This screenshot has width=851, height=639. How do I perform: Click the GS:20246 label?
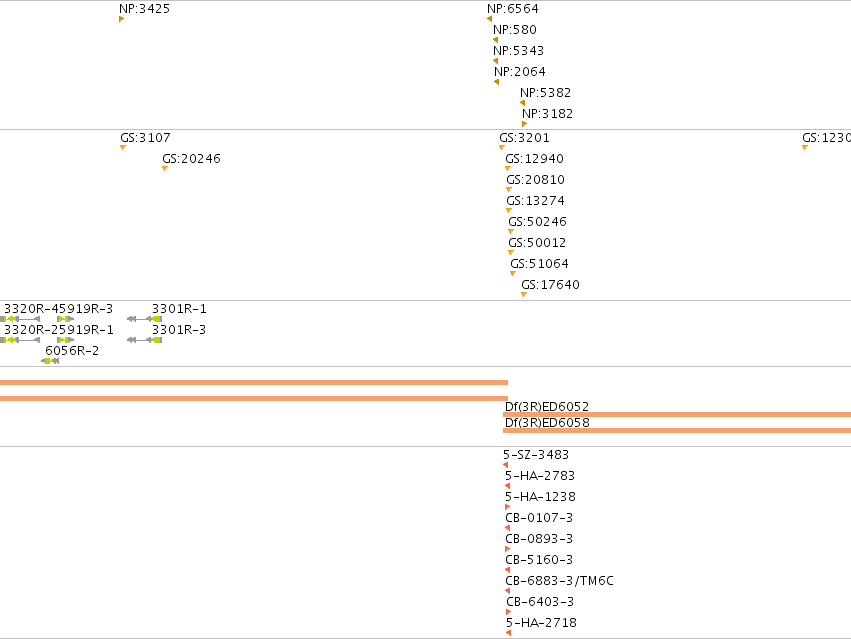191,159
